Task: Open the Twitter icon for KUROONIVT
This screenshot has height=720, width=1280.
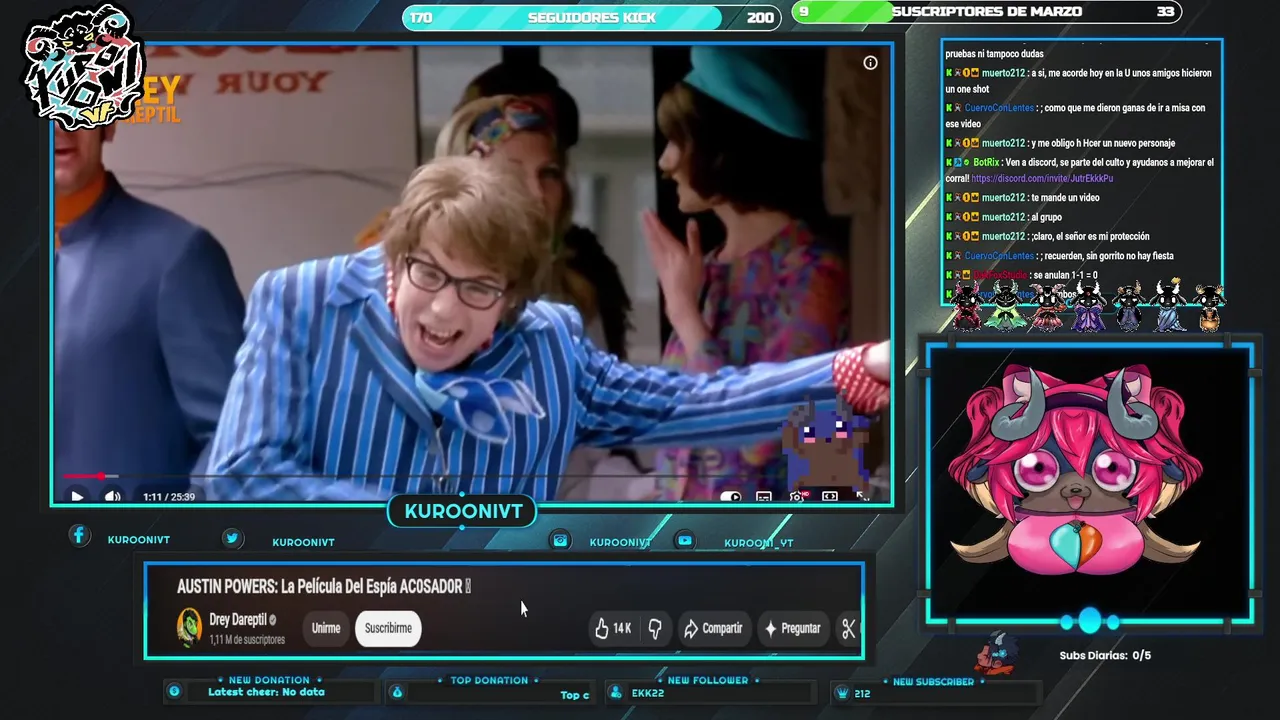Action: point(232,538)
